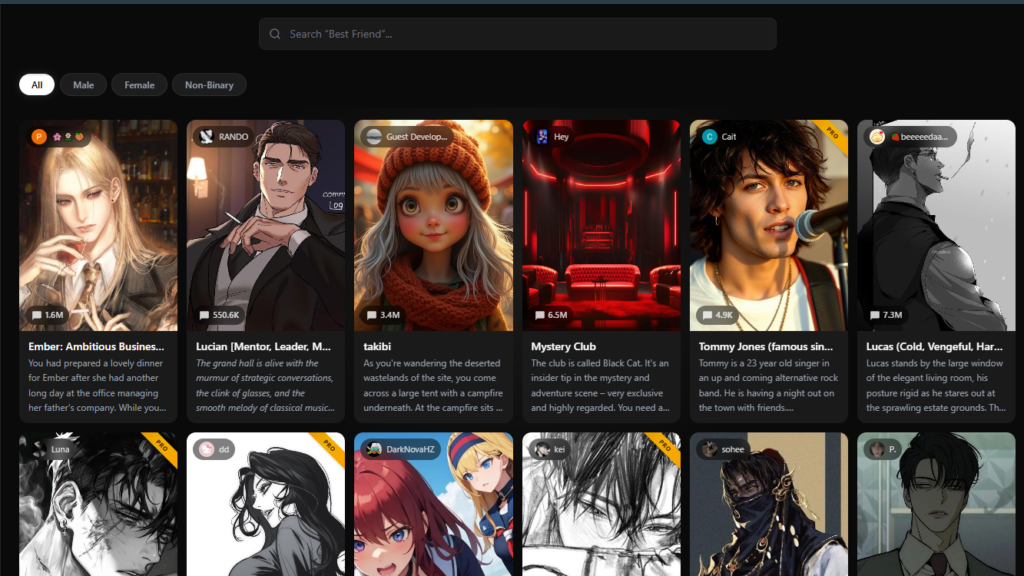1024x576 pixels.
Task: Click Cait's teal C avatar
Action: tap(709, 136)
